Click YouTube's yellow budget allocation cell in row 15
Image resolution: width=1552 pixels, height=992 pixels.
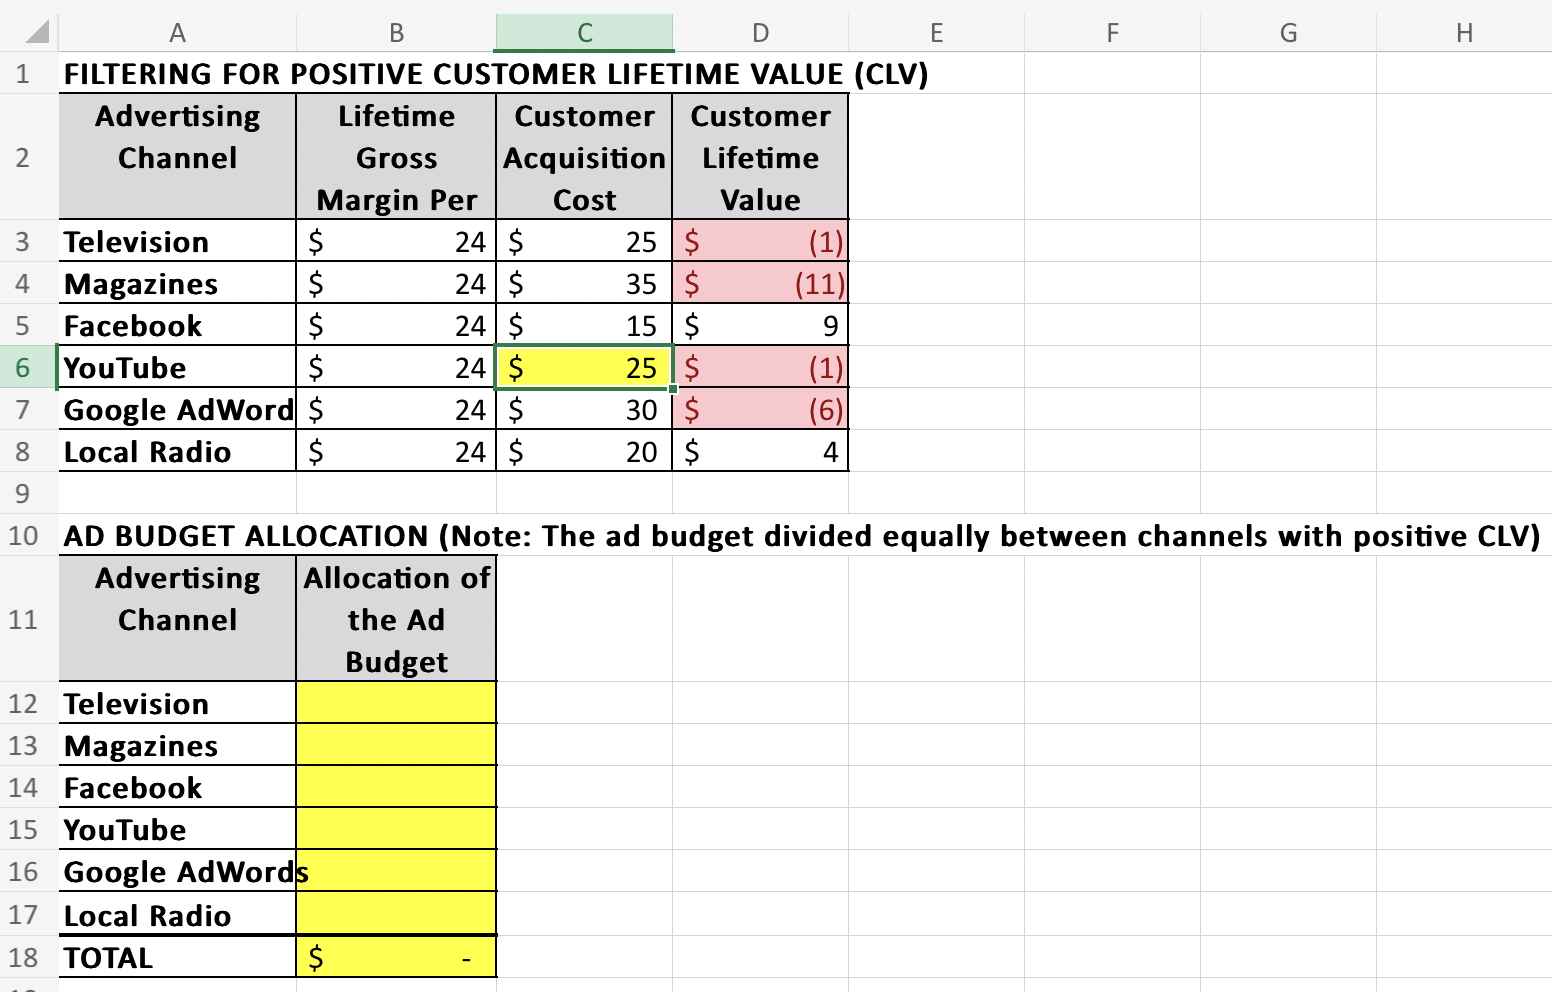[x=396, y=829]
